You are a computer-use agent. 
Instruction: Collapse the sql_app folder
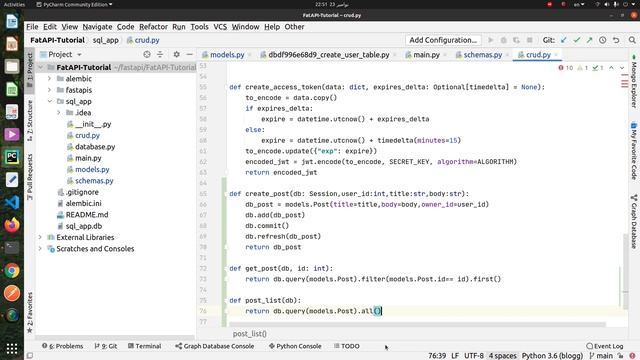click(49, 101)
